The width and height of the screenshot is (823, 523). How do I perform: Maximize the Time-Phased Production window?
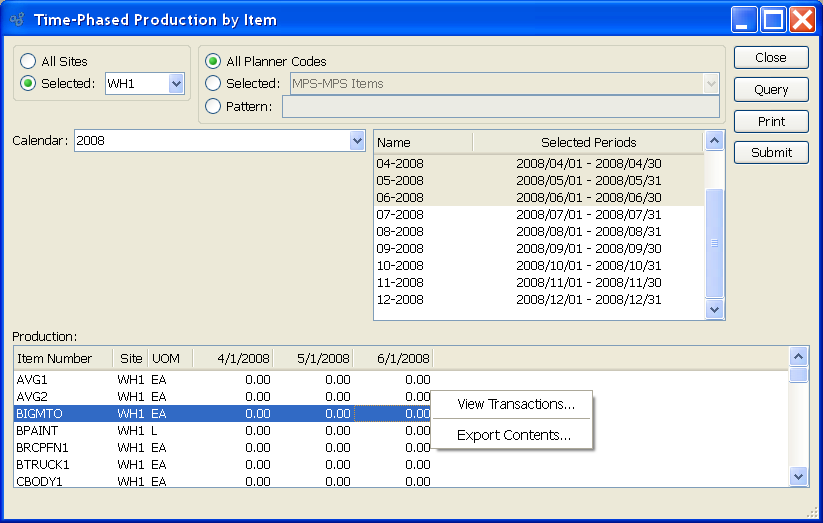774,19
